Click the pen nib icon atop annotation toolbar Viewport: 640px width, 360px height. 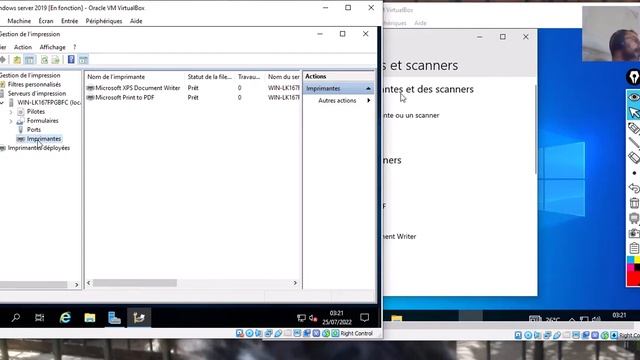pos(633,77)
